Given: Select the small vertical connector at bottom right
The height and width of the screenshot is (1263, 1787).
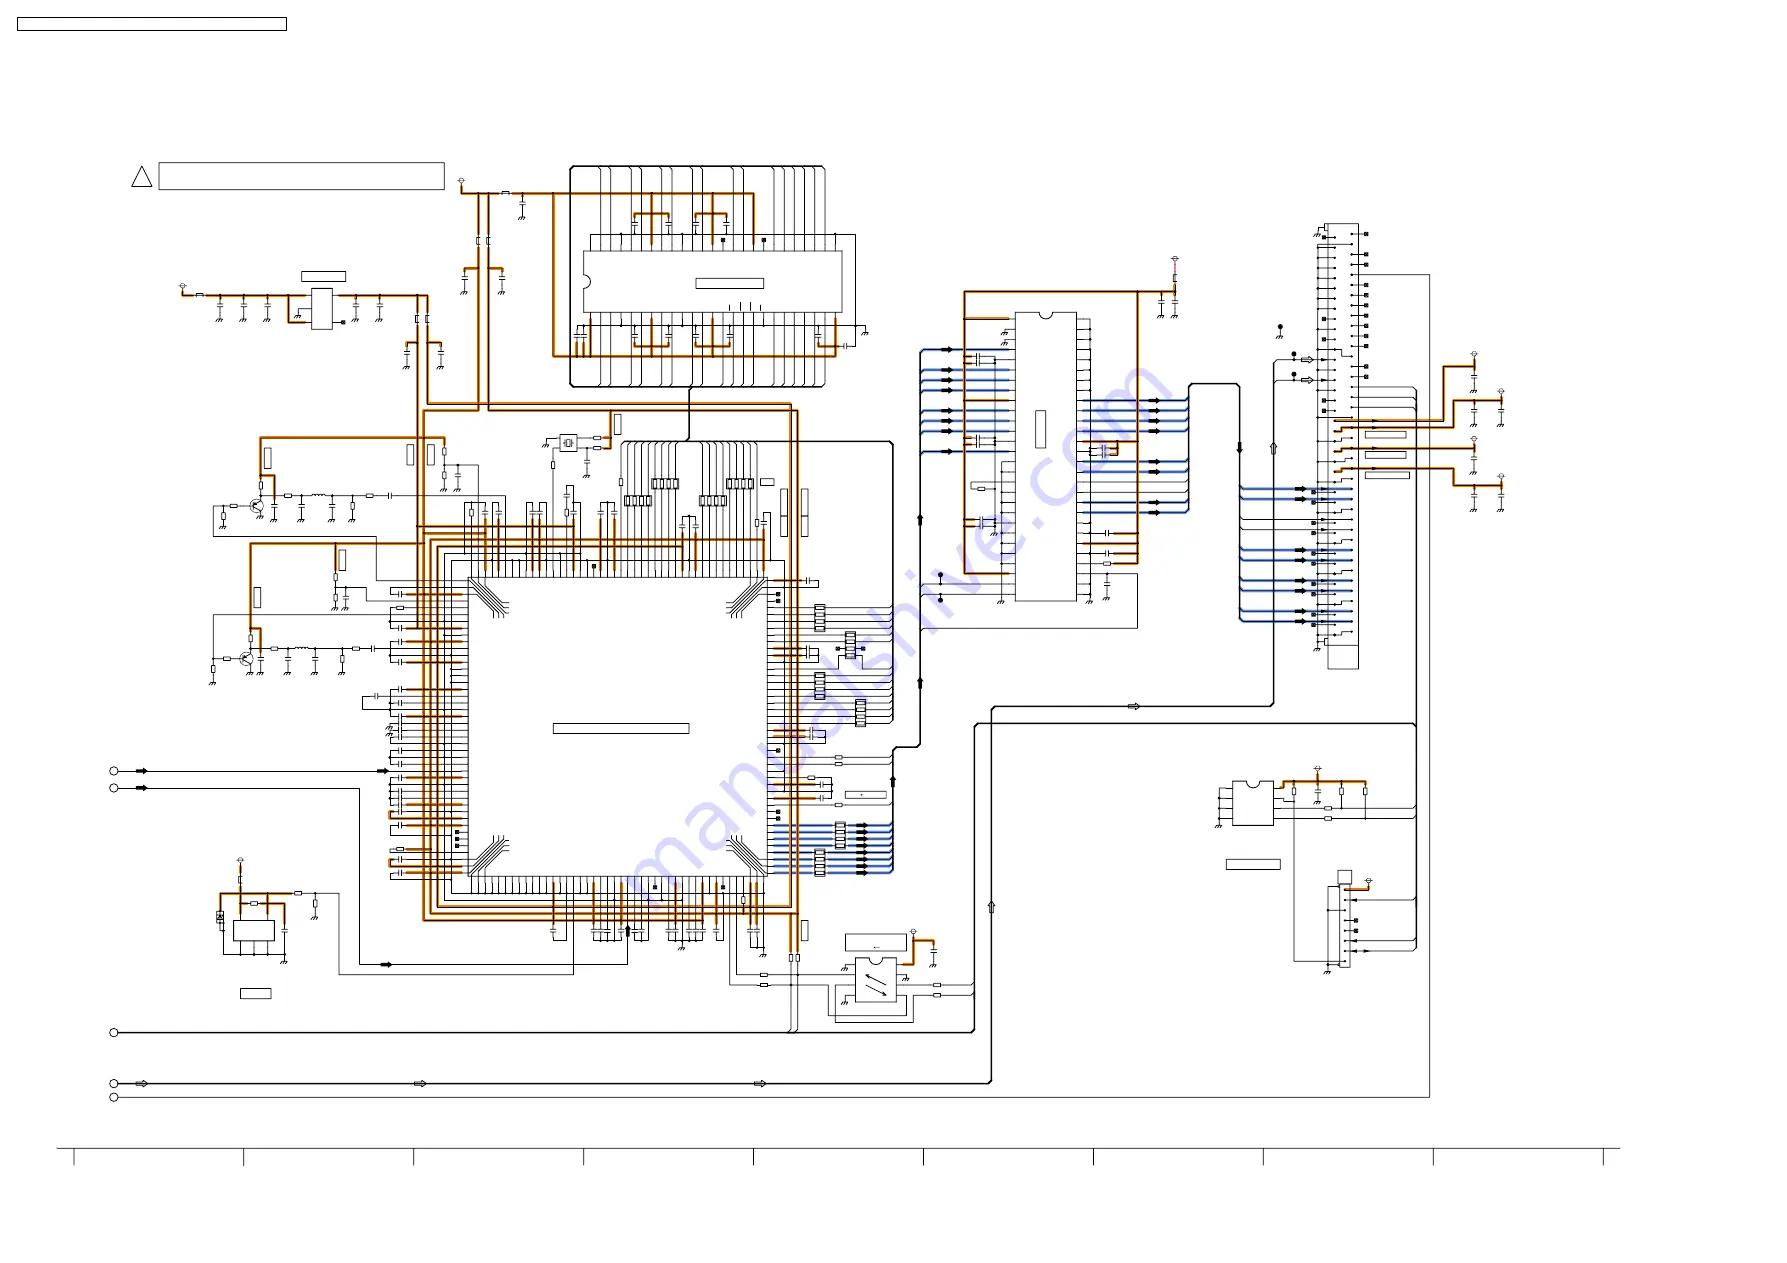Looking at the screenshot, I should [x=1344, y=927].
